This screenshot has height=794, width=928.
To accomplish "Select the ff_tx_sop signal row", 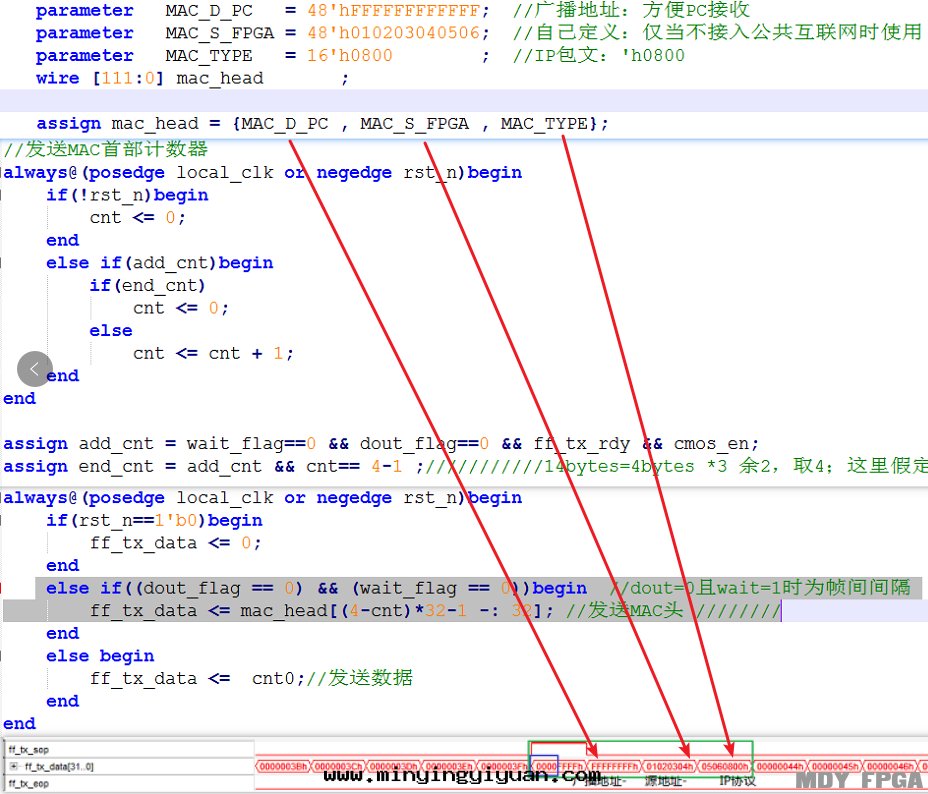I will tap(29, 749).
